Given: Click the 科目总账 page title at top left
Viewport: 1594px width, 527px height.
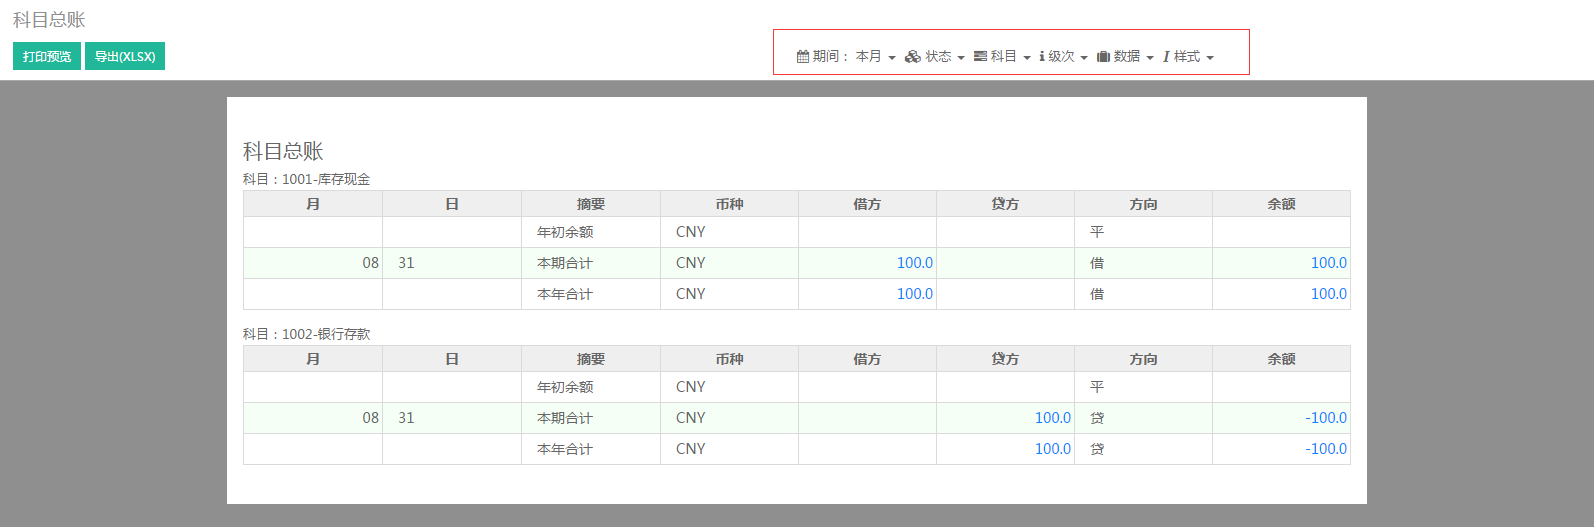Looking at the screenshot, I should pos(49,20).
